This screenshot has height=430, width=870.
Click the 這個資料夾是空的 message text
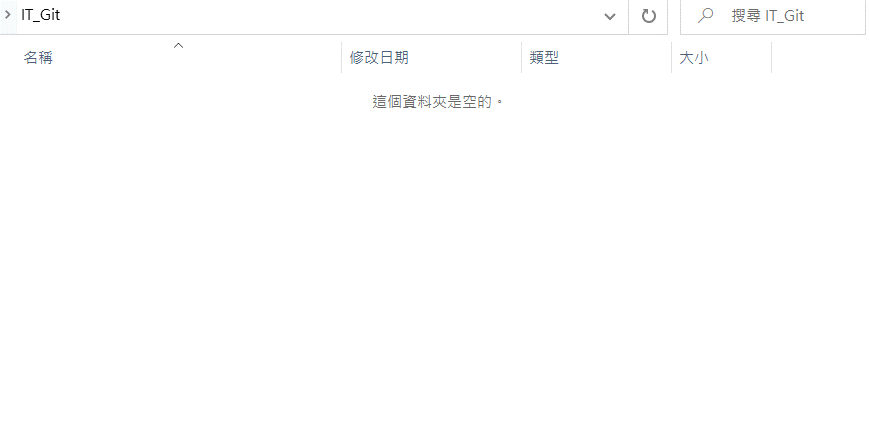pos(438,102)
